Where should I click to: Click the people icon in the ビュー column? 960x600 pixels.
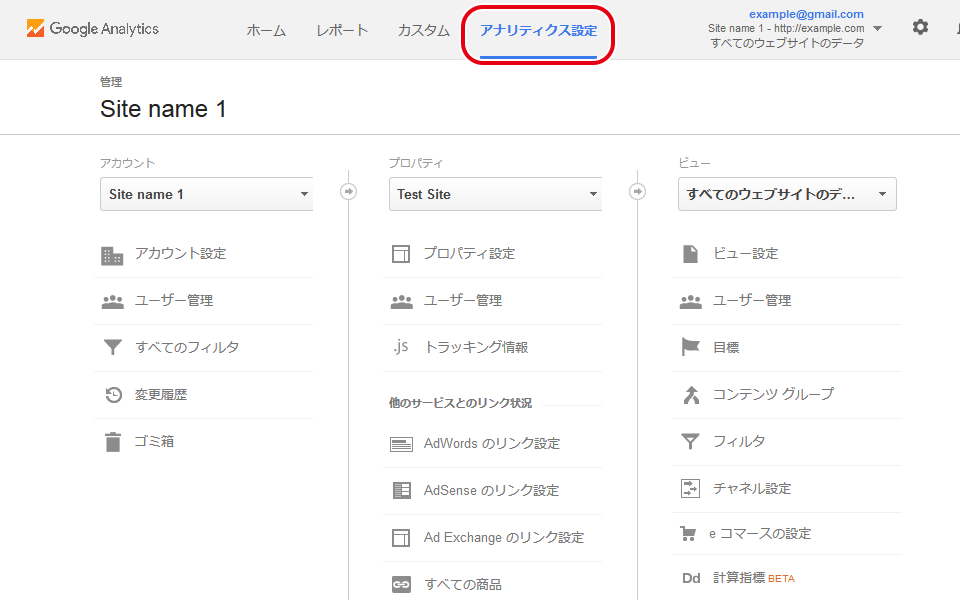(691, 301)
